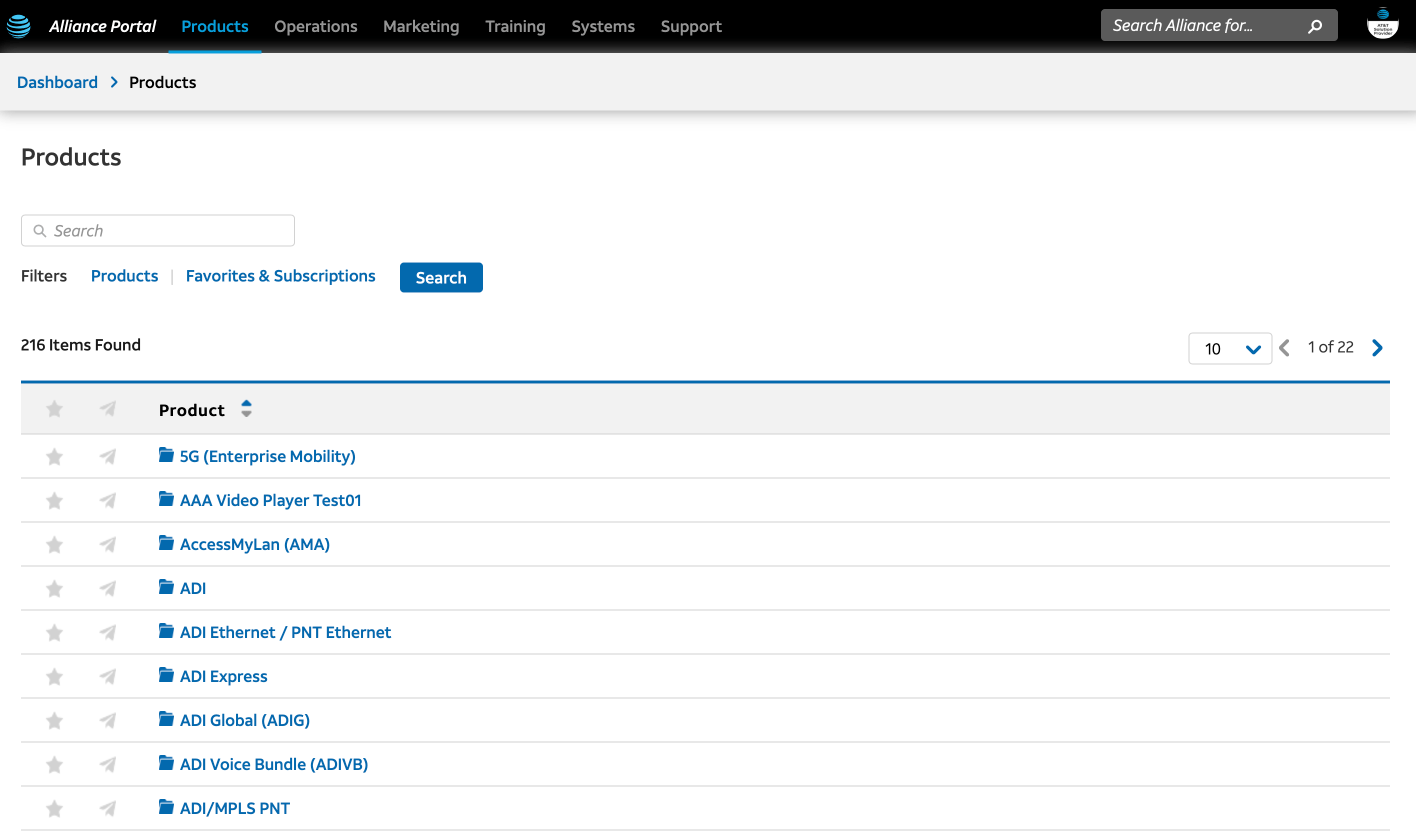Star the ADI Global (ADIG) product
Viewport: 1416px width, 833px height.
pyautogui.click(x=54, y=721)
